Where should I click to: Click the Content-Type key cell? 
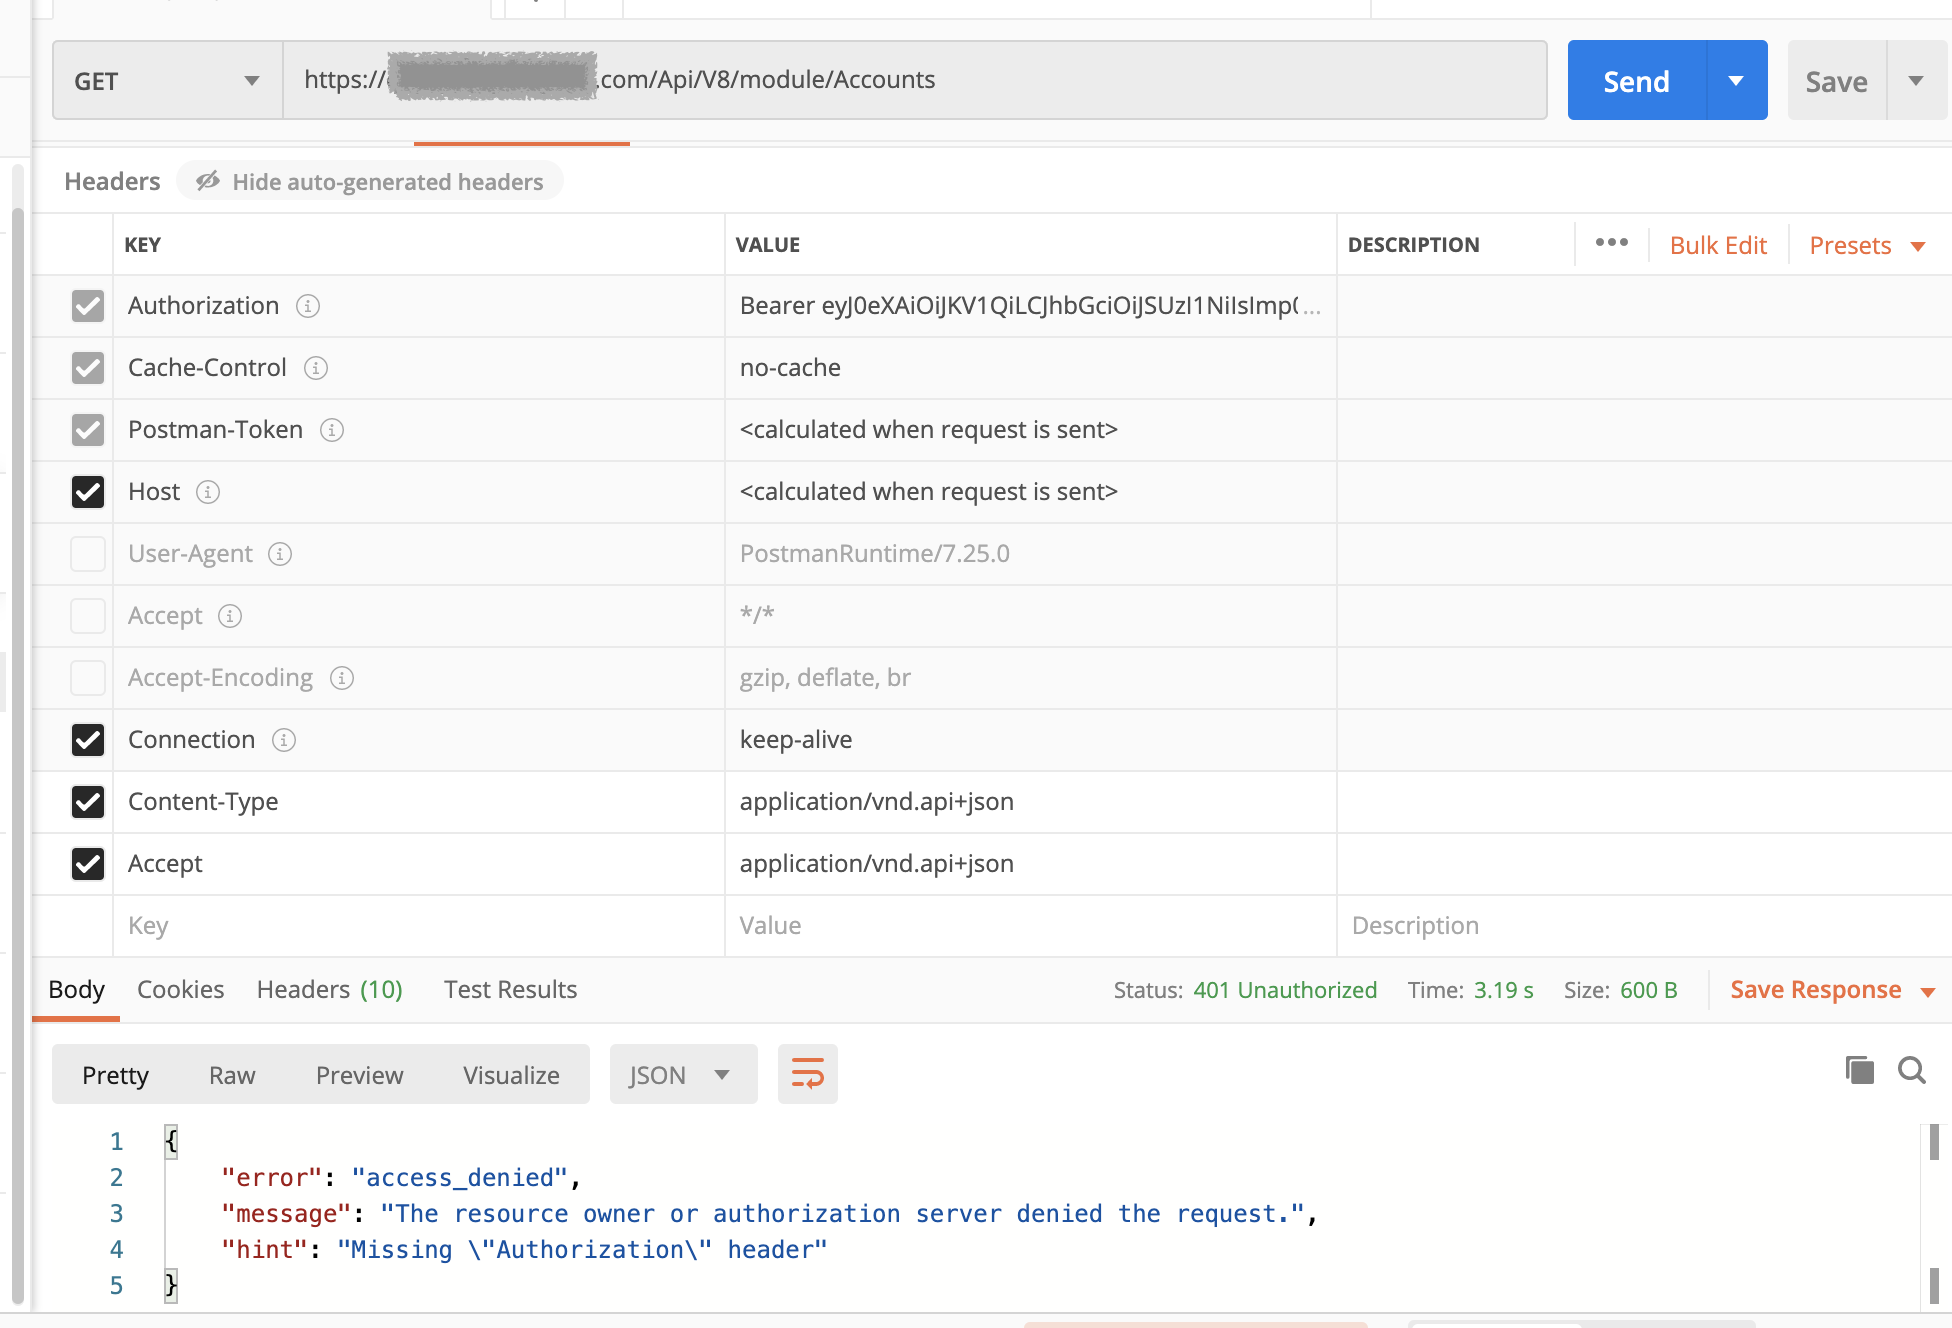point(418,802)
